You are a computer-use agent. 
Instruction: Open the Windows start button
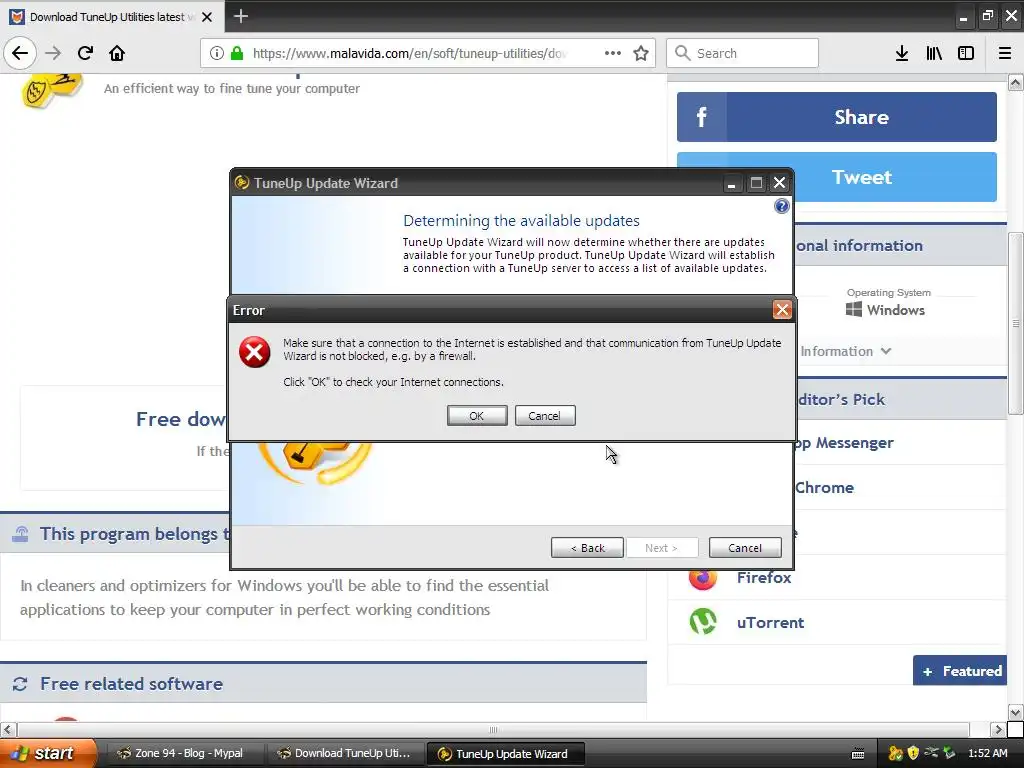tap(48, 754)
